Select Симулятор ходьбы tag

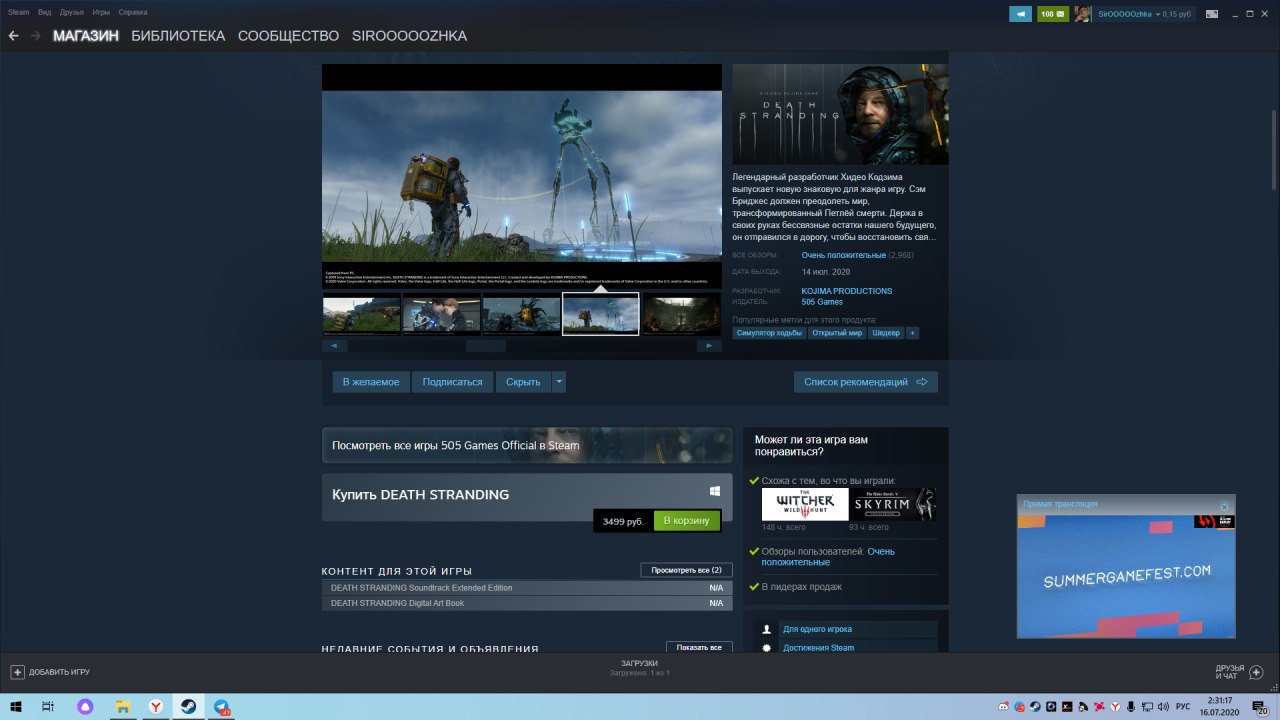(x=769, y=333)
